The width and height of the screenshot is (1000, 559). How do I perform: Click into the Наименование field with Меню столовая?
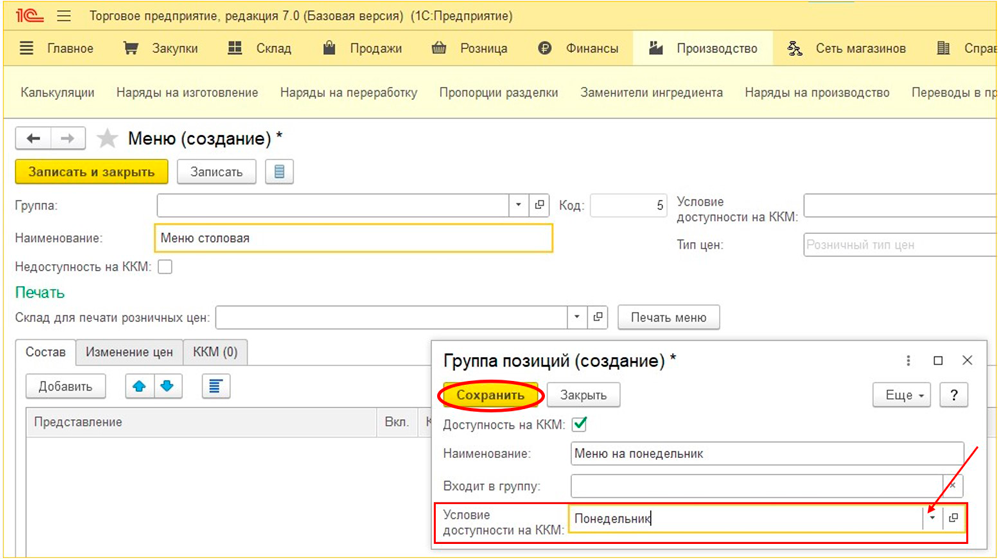[x=354, y=238]
